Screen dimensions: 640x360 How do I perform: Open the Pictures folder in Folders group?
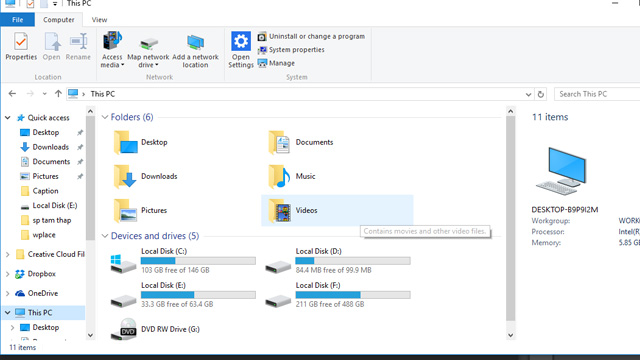pyautogui.click(x=125, y=211)
